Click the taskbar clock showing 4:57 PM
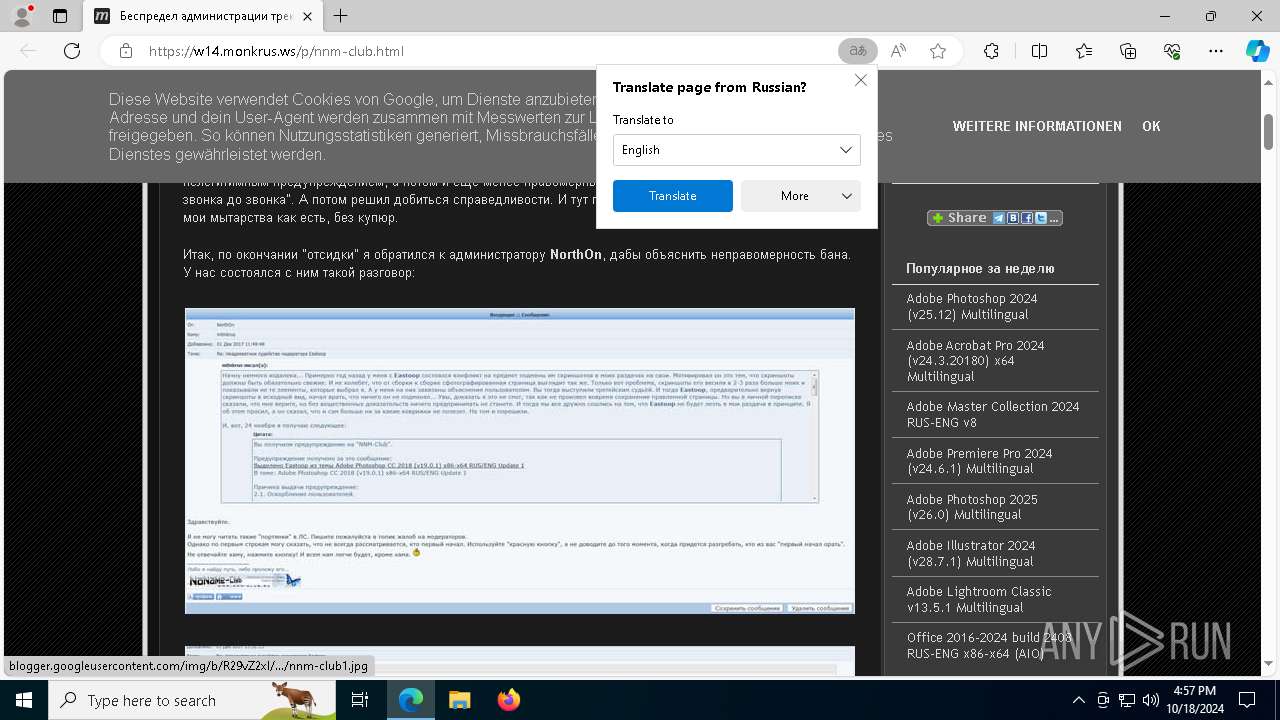Image resolution: width=1280 pixels, height=720 pixels. coord(1194,700)
